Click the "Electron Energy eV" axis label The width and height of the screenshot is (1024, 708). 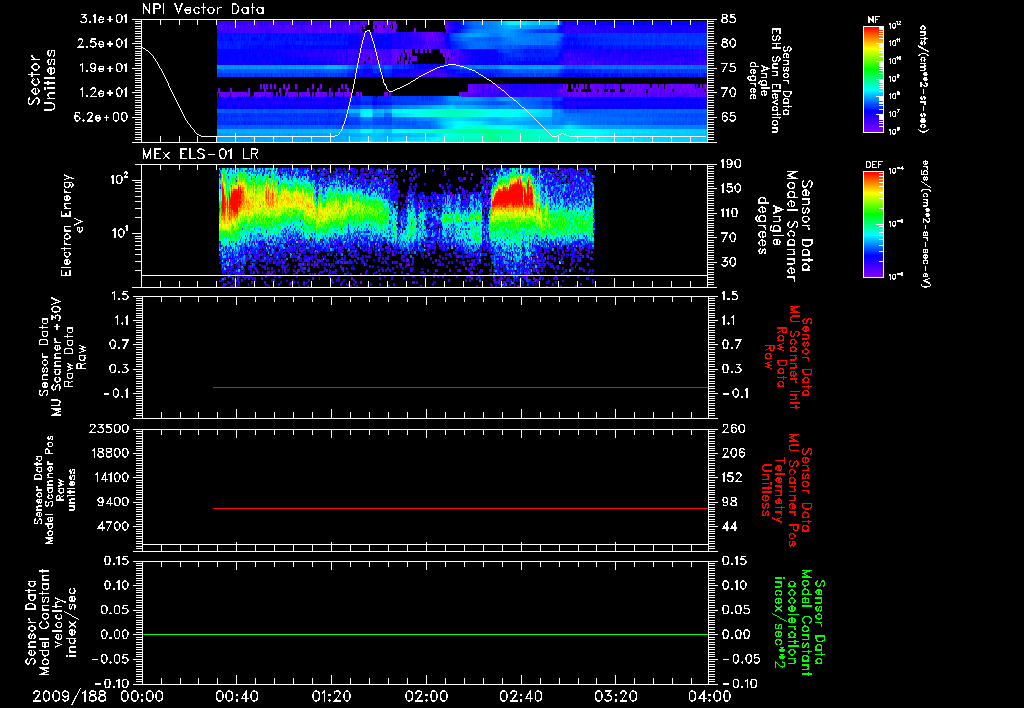[72, 225]
